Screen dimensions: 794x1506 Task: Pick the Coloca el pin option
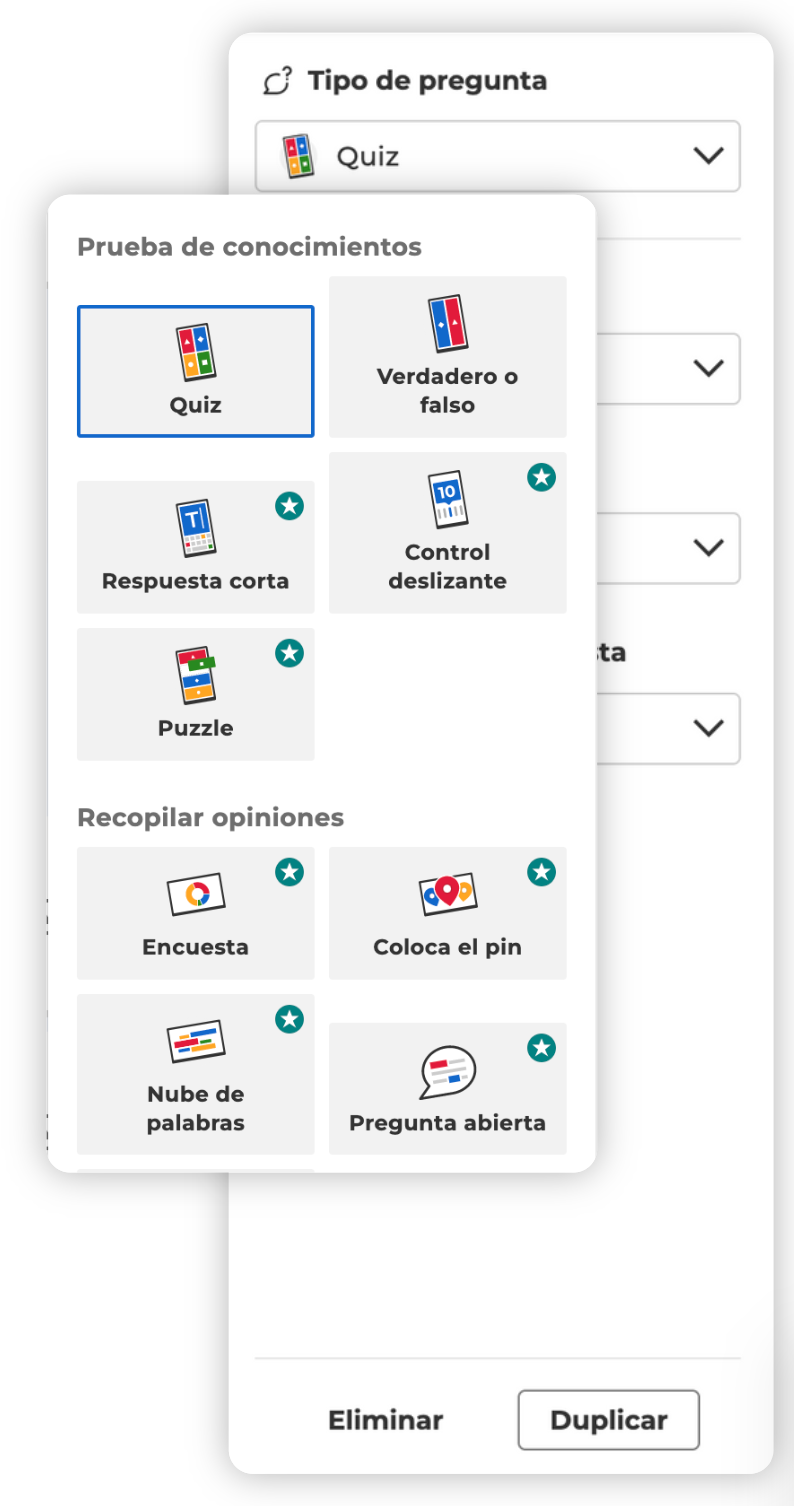448,913
